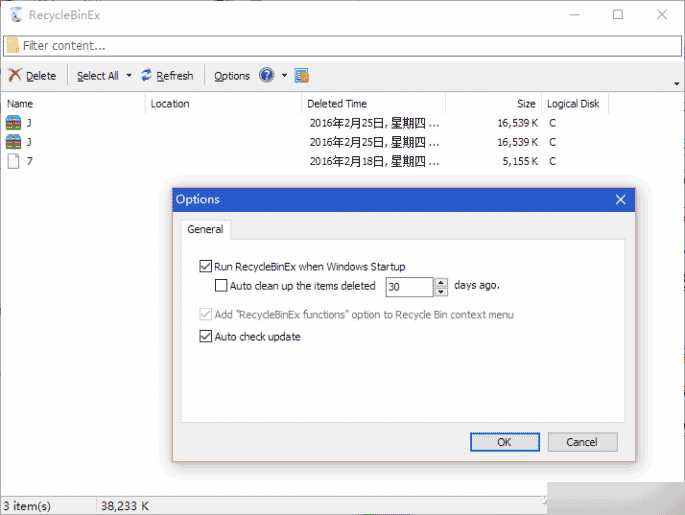Click RecycleBinEx app icon in title bar
Screen dimensions: 685x515
13,15
